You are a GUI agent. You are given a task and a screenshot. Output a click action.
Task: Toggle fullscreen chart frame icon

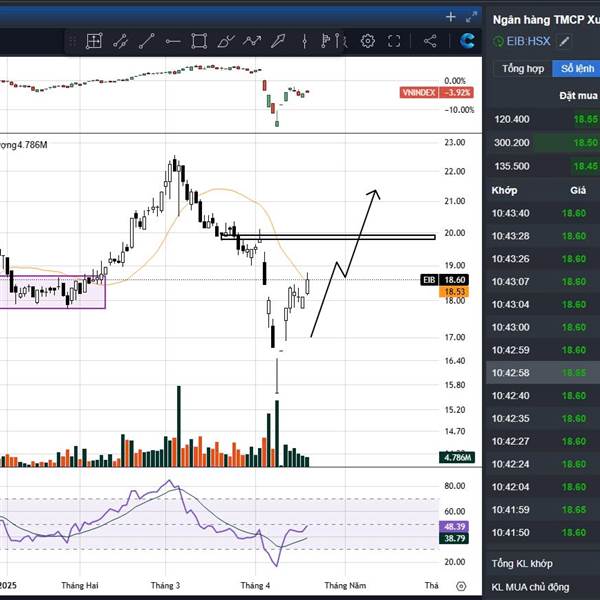[394, 41]
